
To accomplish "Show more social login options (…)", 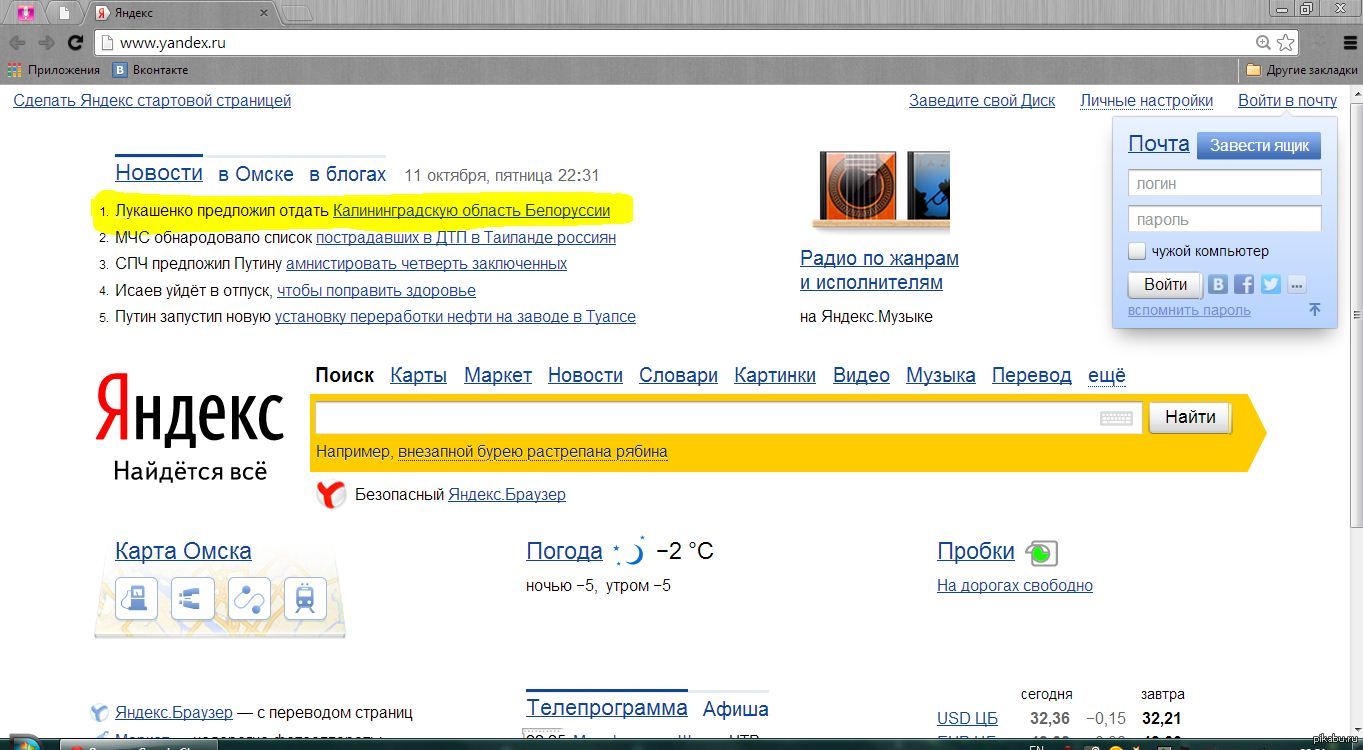I will 1297,284.
